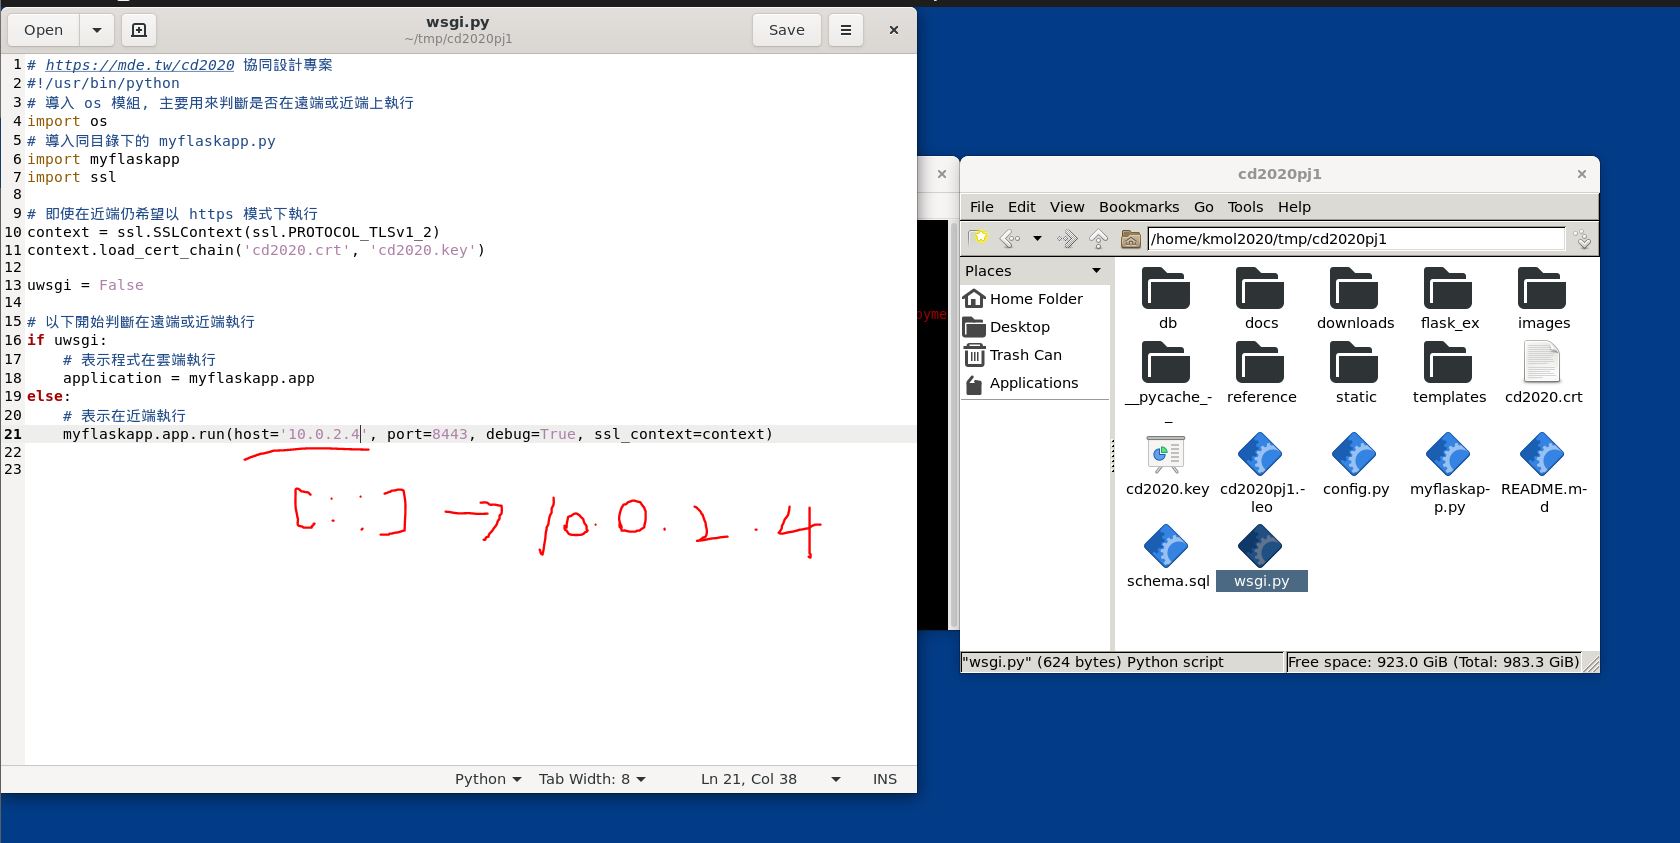This screenshot has width=1680, height=843.
Task: Select the config.py file icon
Action: click(1355, 456)
